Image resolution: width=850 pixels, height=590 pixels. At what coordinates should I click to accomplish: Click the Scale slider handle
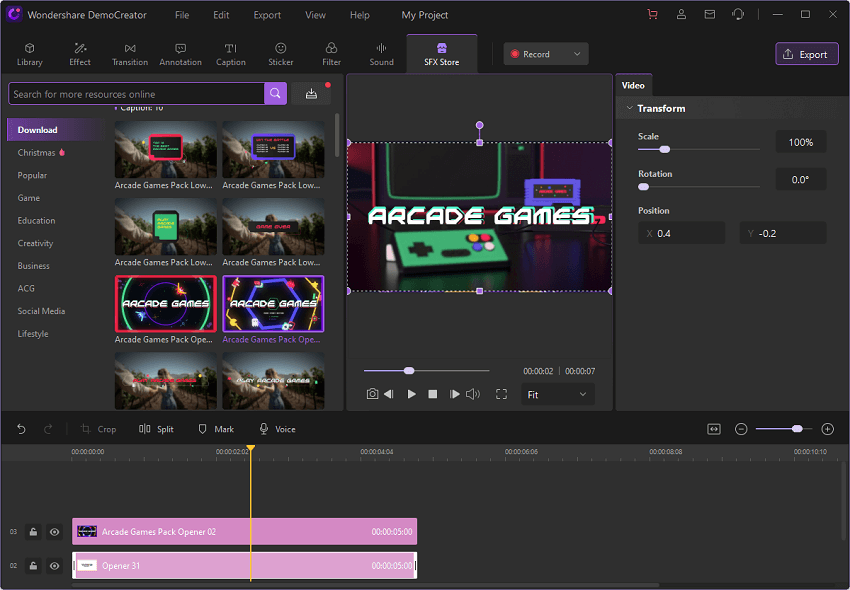point(664,149)
